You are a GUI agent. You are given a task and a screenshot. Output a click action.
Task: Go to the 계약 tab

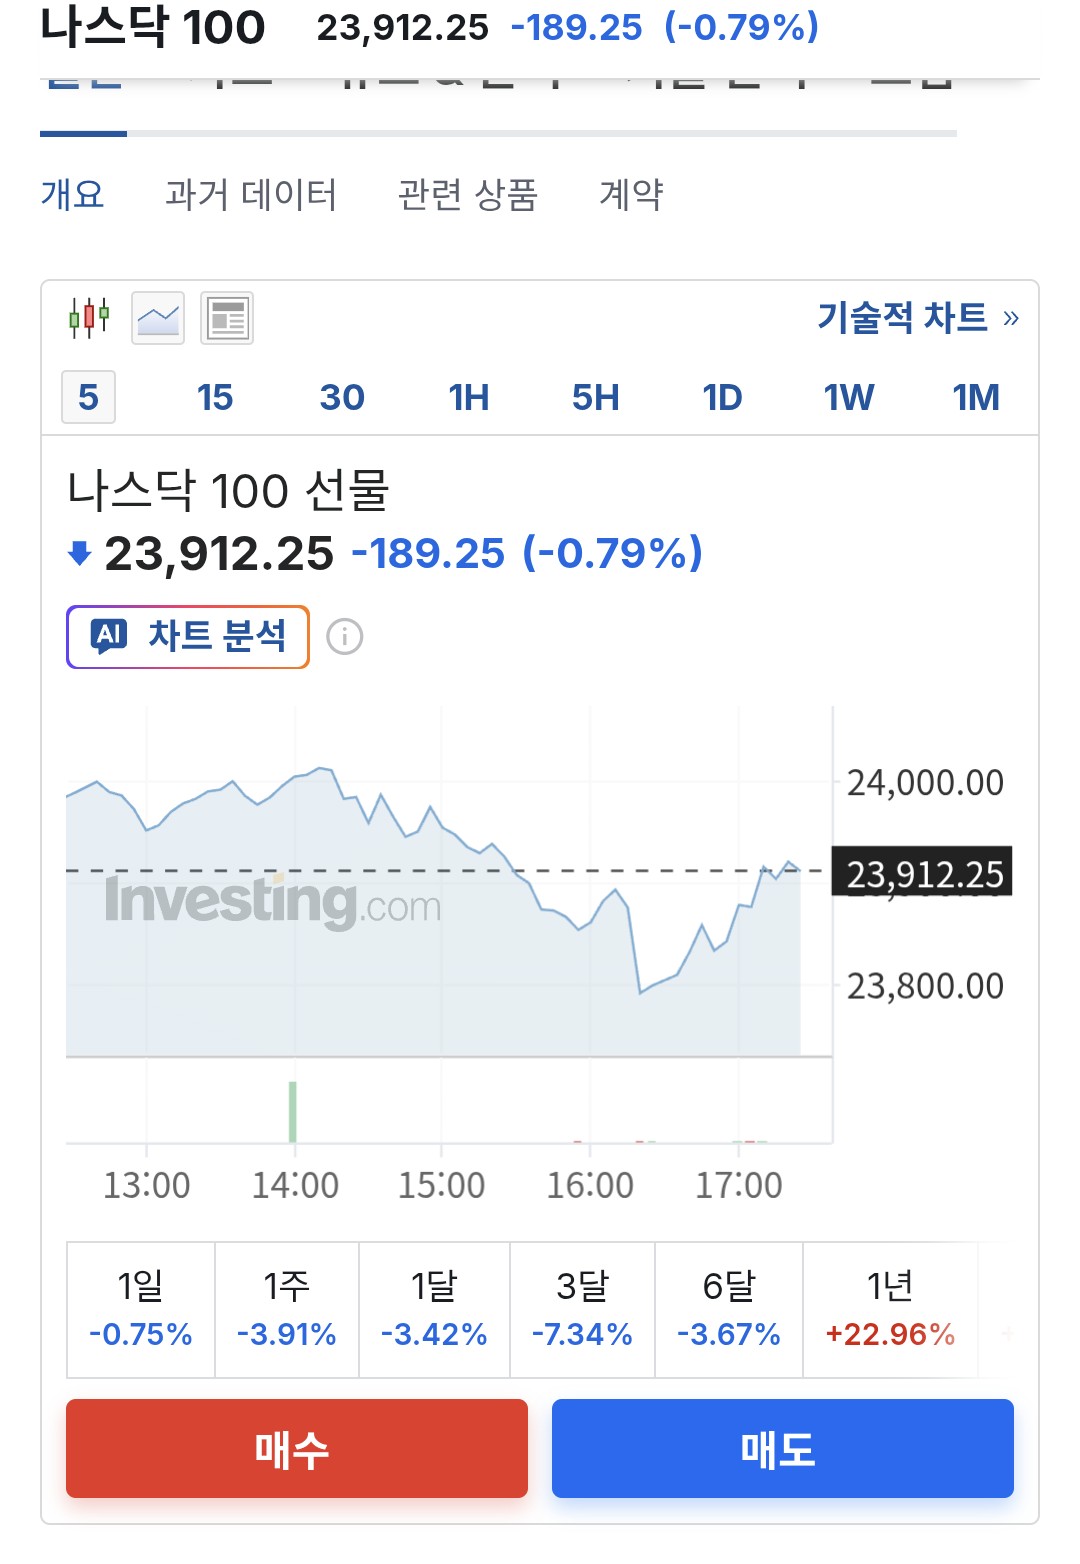[631, 194]
